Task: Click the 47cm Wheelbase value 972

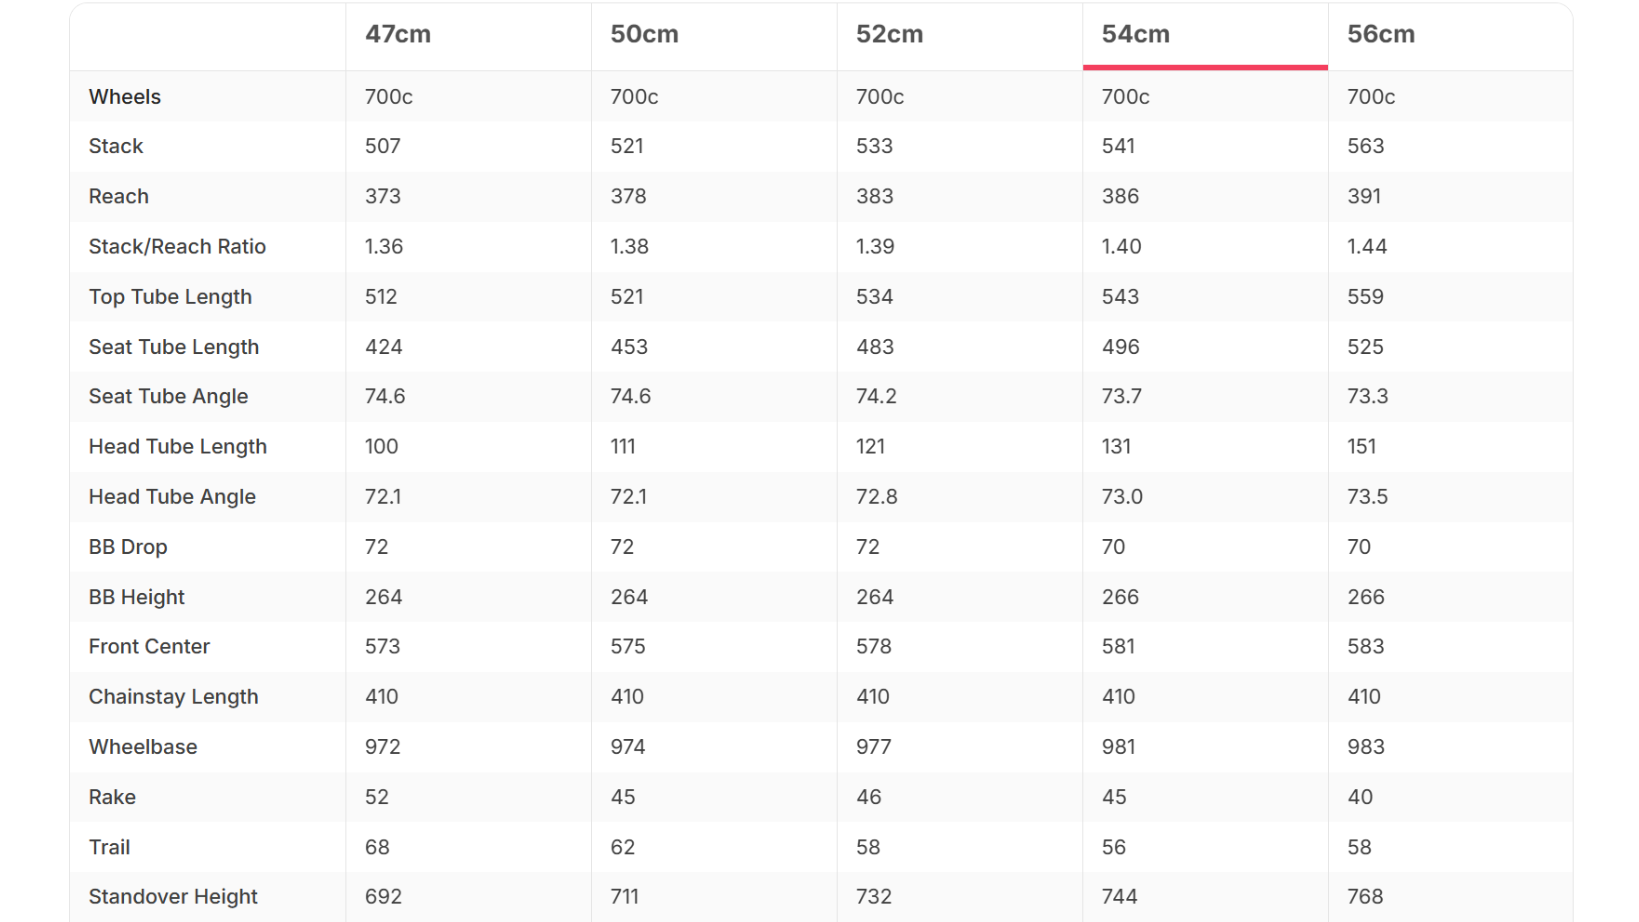Action: 383,747
